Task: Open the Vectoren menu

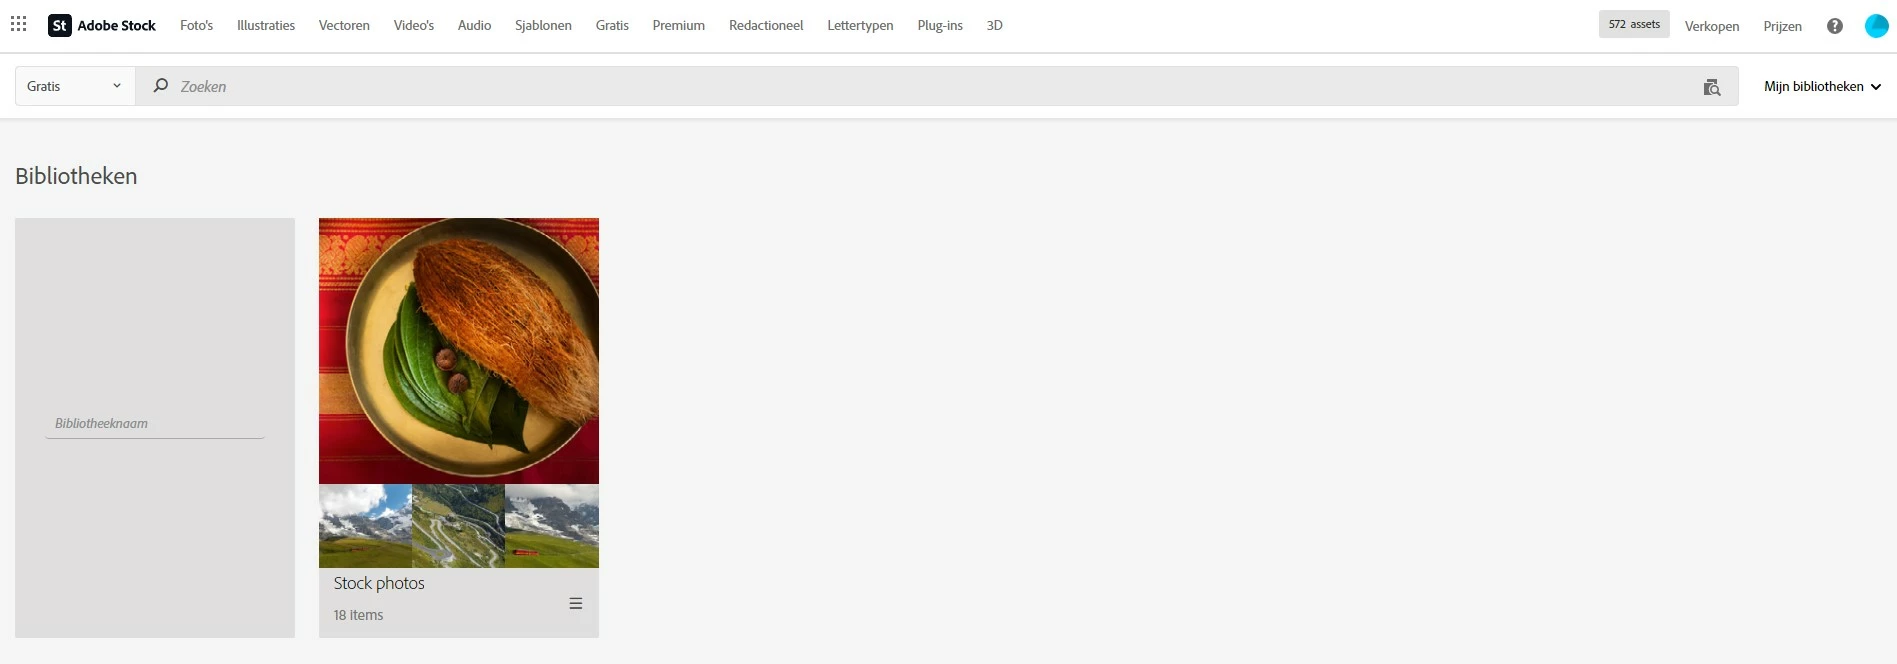Action: pyautogui.click(x=344, y=26)
